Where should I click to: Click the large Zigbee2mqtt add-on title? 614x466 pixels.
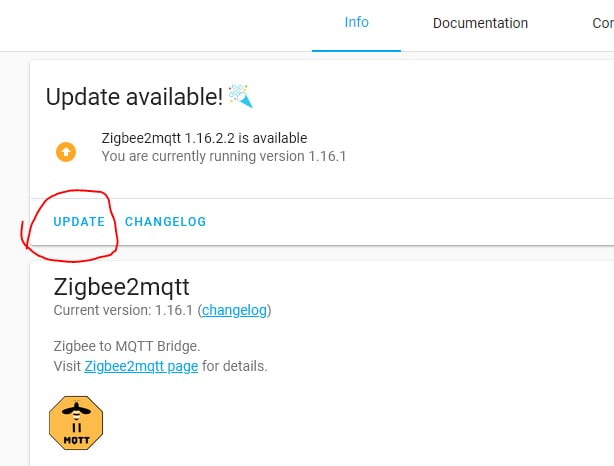(x=121, y=287)
